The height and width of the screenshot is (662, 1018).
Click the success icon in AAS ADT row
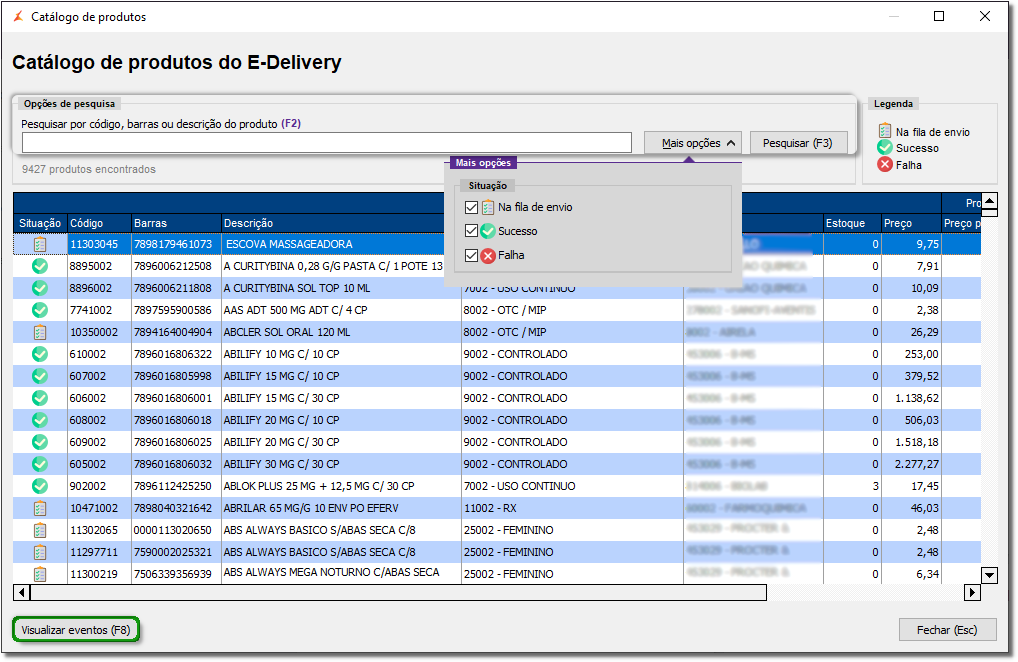pyautogui.click(x=40, y=310)
